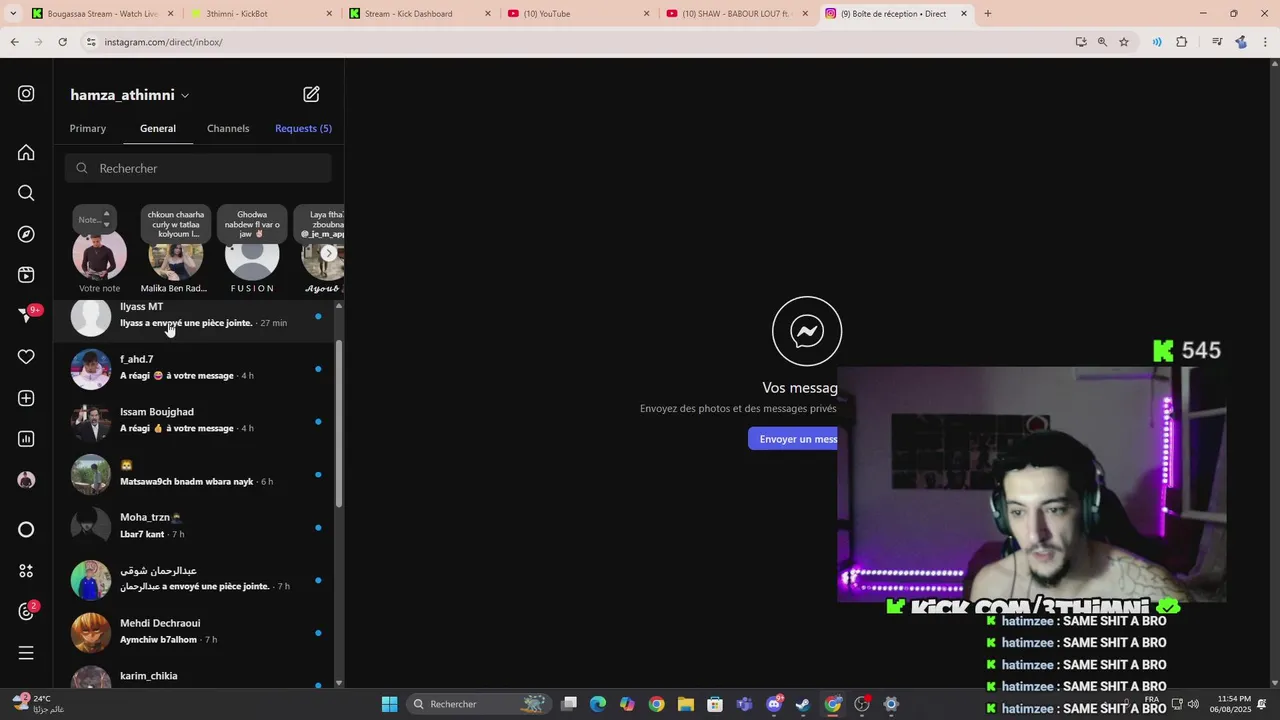
Task: Open Channels tab
Action: click(x=228, y=128)
